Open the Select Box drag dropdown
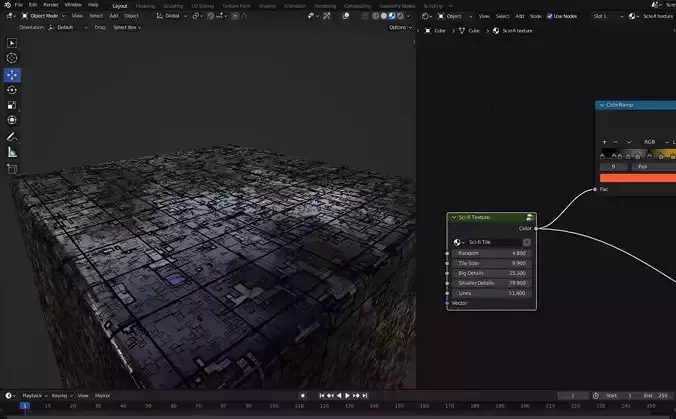Image resolution: width=676 pixels, height=419 pixels. 127,27
